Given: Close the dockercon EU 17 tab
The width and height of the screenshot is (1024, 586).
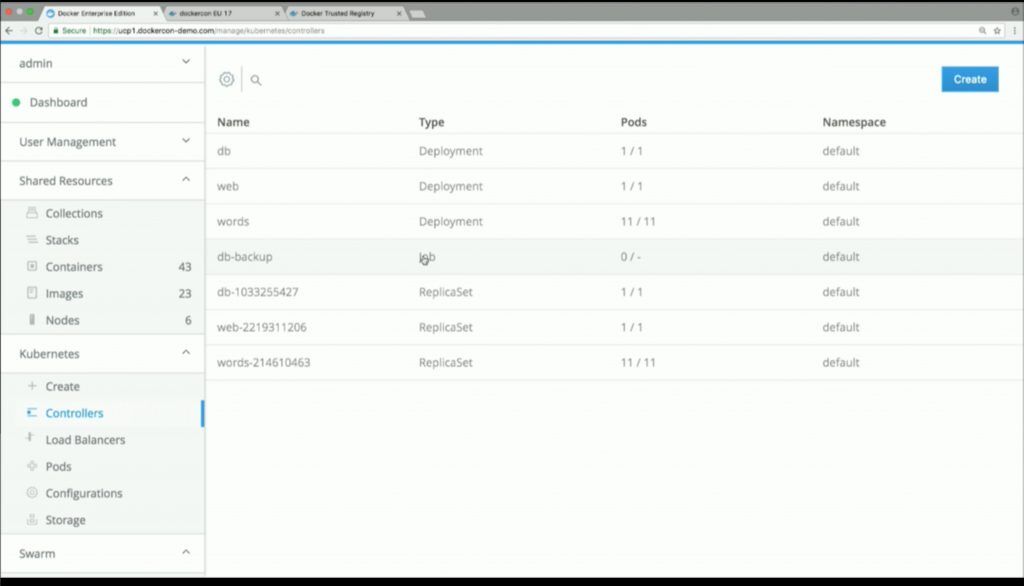Looking at the screenshot, I should click(278, 13).
